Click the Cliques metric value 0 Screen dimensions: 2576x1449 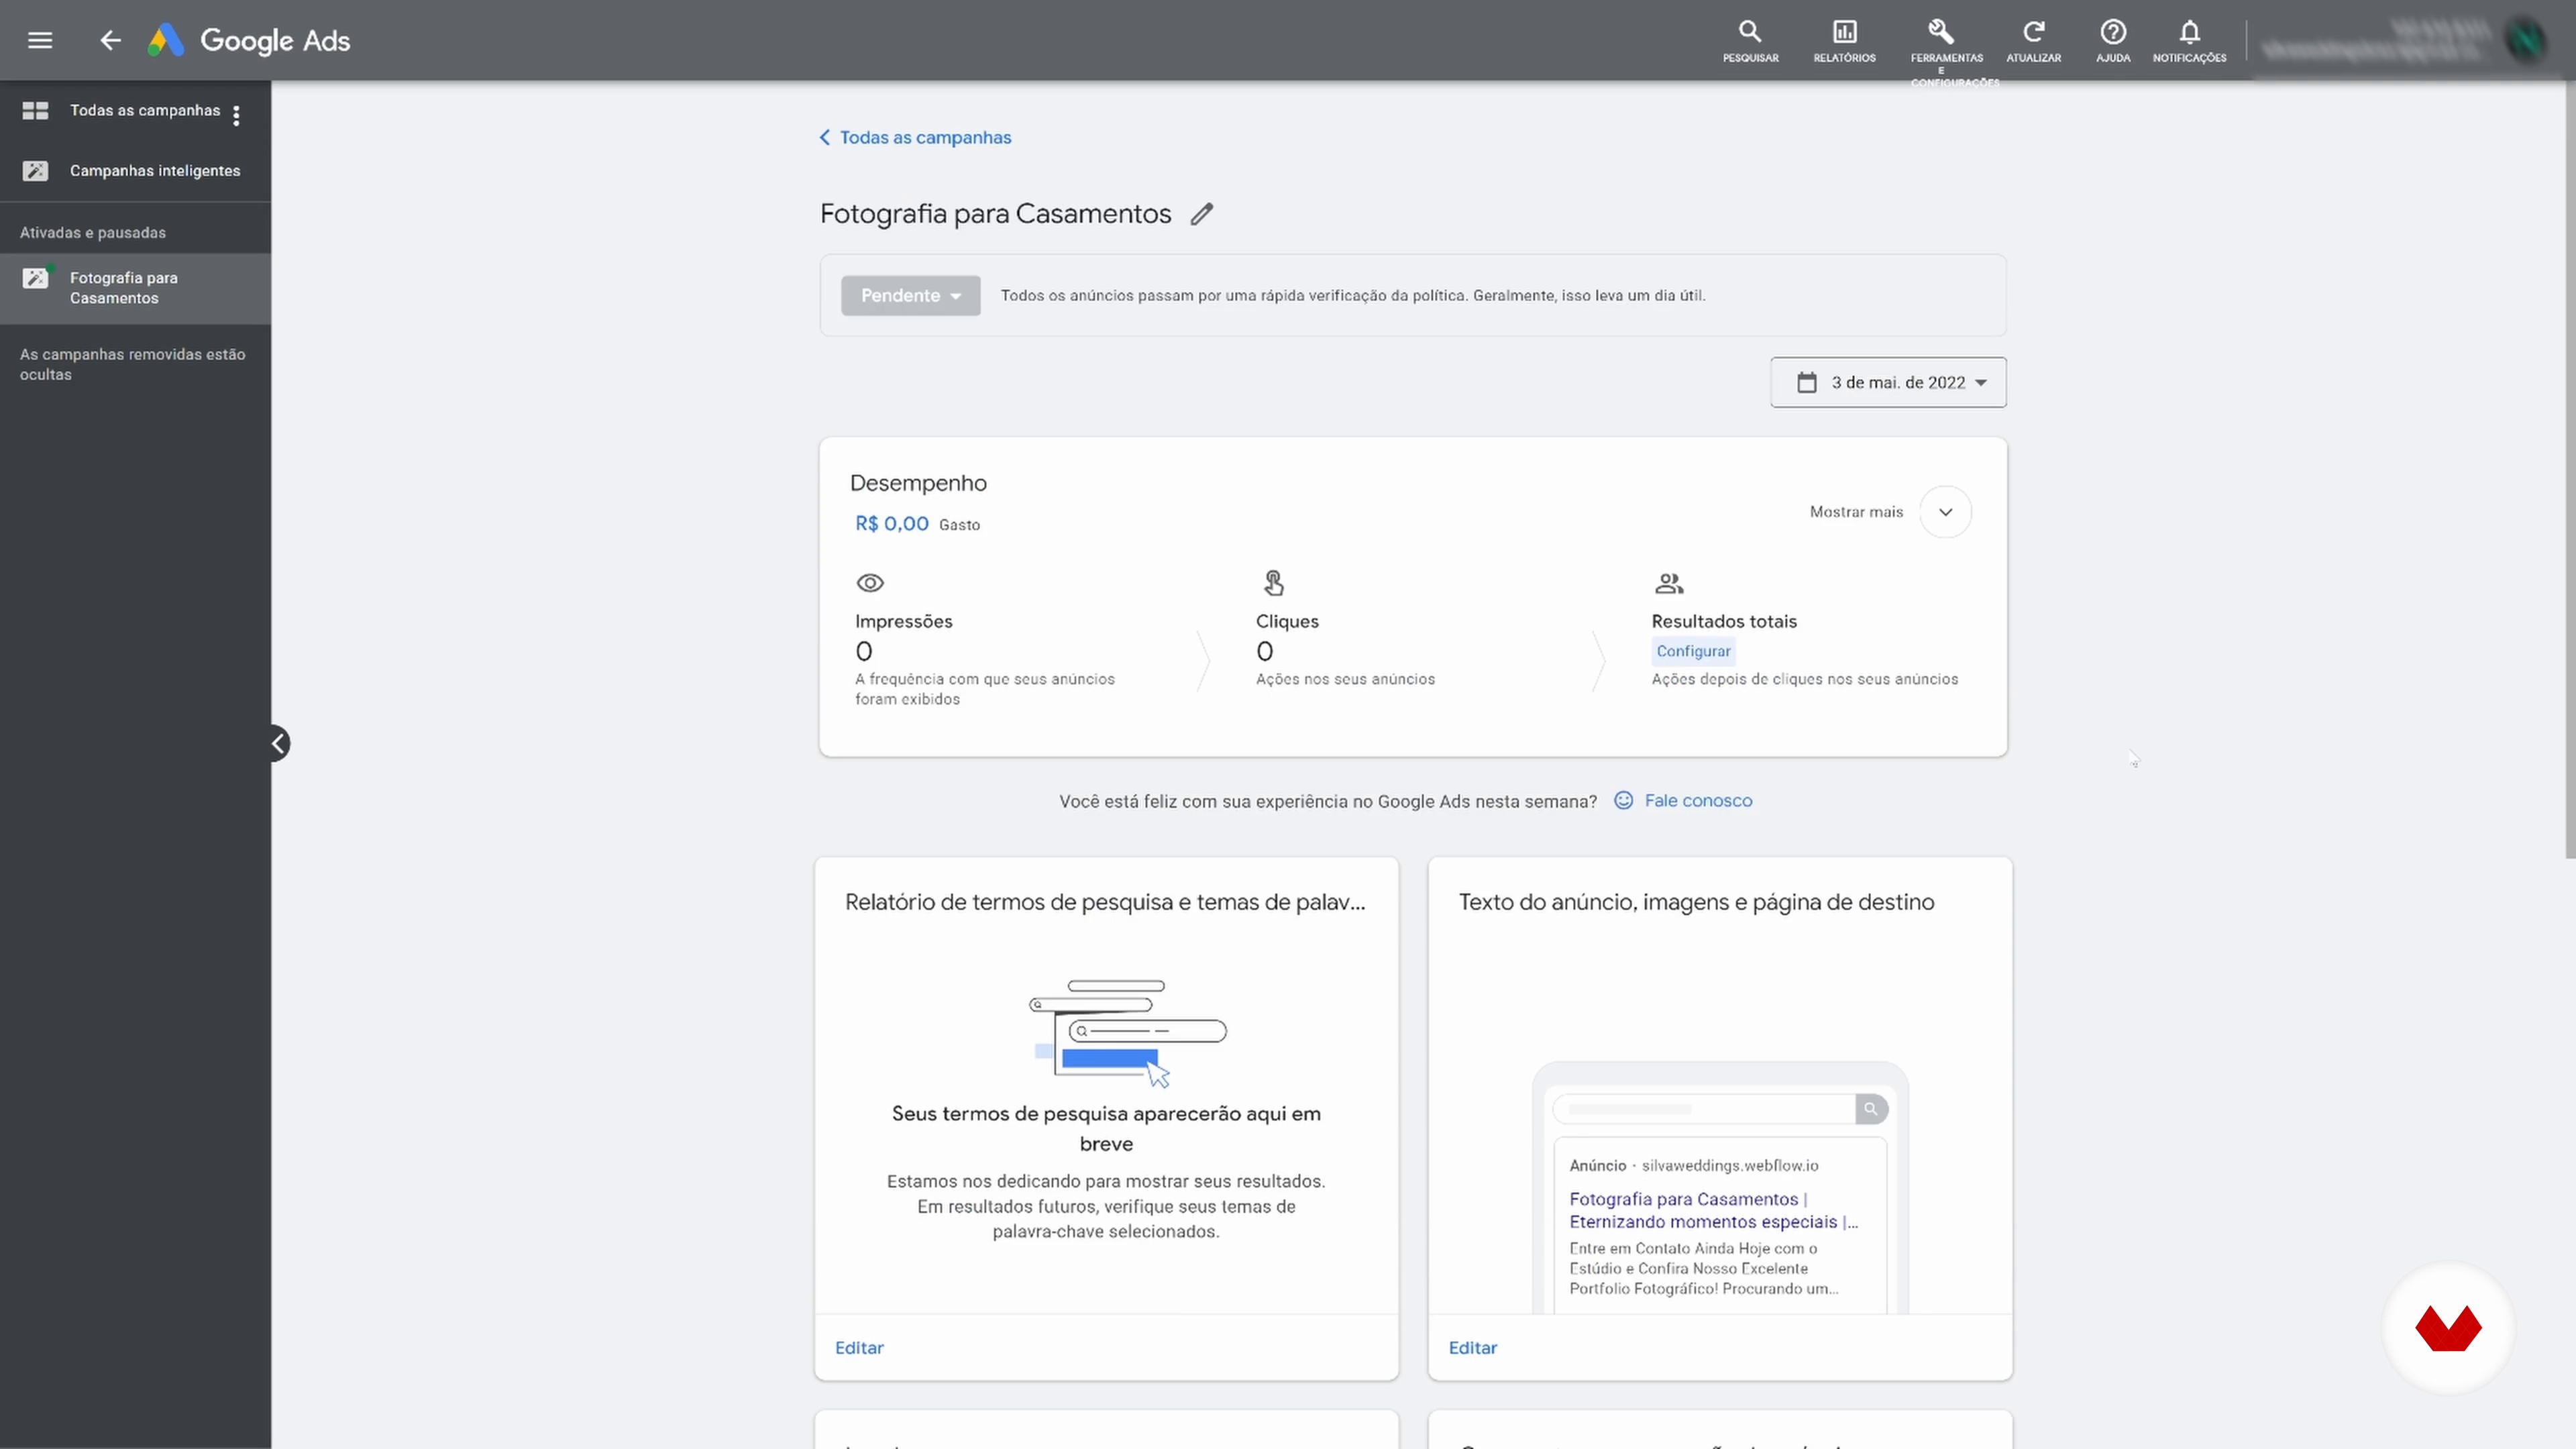click(1264, 651)
